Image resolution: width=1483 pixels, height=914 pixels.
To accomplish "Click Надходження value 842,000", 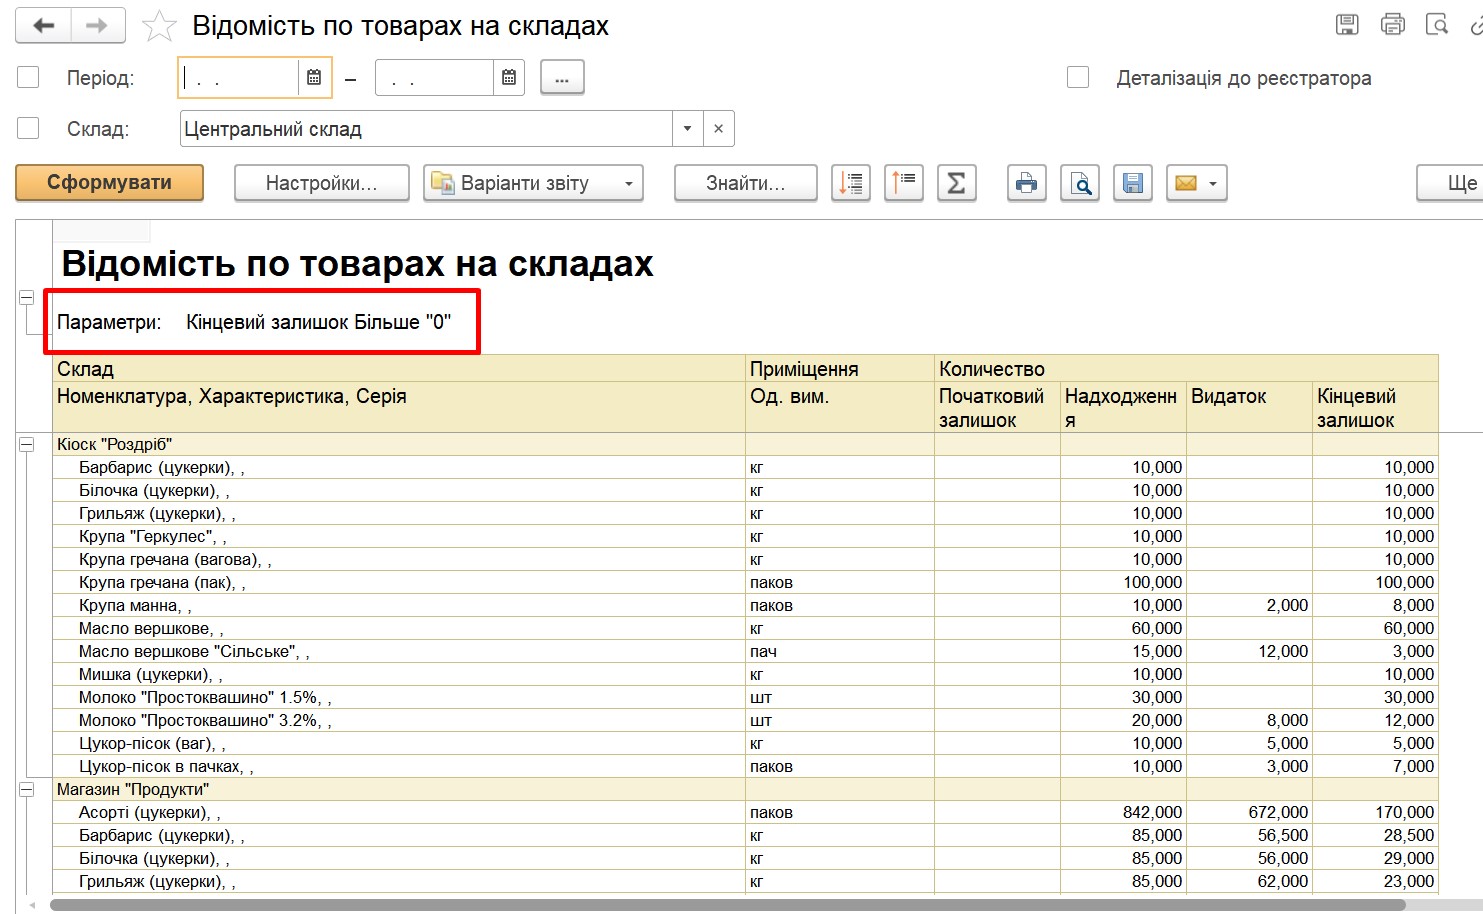I will point(1152,812).
